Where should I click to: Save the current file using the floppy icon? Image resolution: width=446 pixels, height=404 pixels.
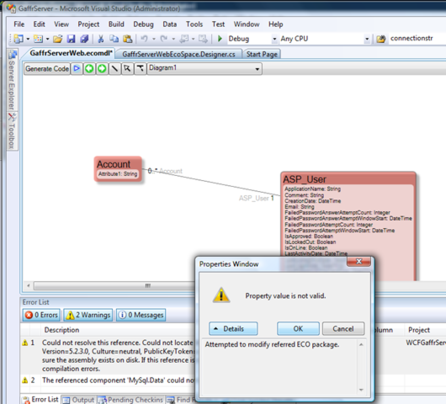tap(71, 39)
